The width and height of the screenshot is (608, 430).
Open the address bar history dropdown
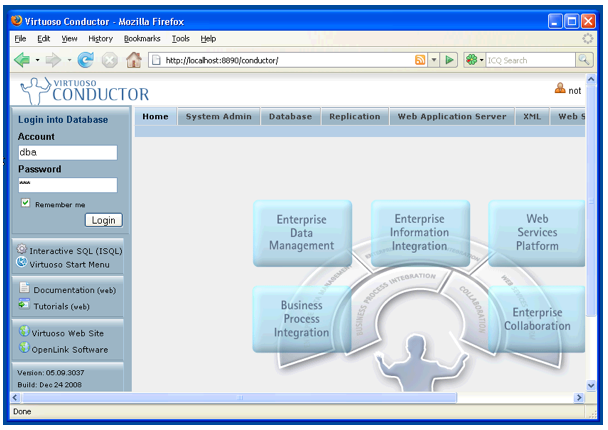click(x=435, y=60)
